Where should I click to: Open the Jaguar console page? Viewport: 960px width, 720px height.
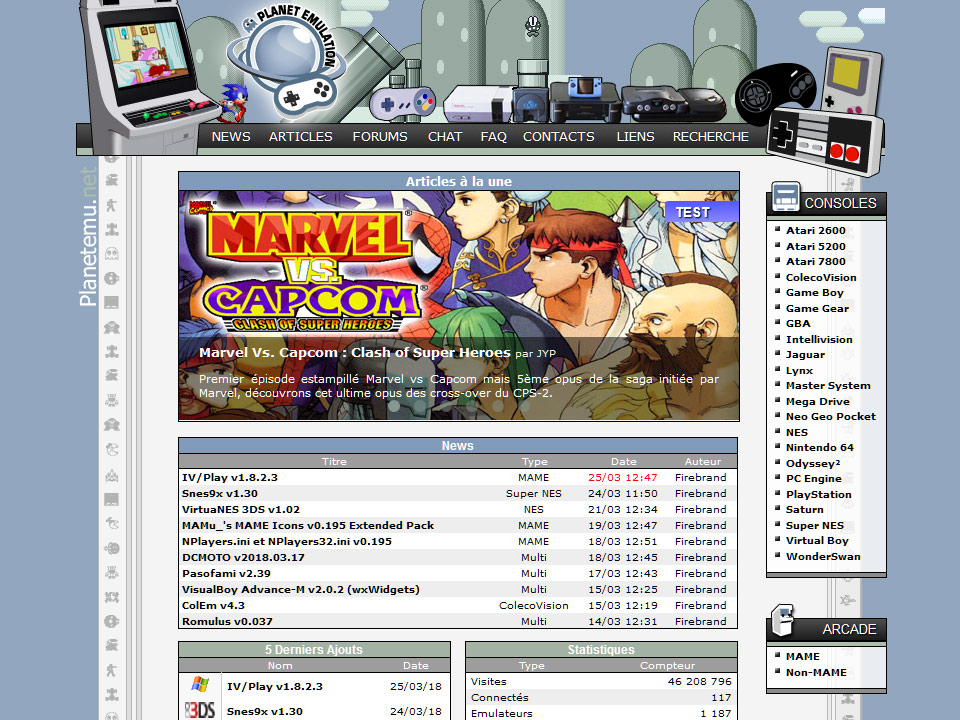[805, 354]
